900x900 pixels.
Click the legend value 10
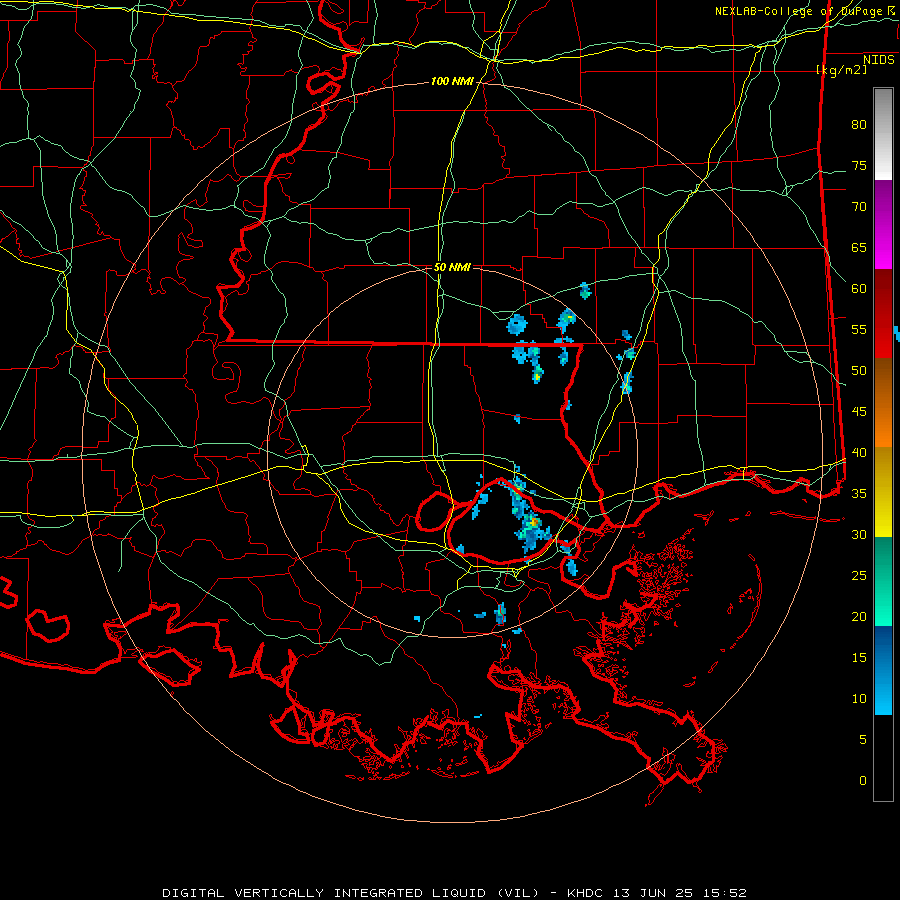pyautogui.click(x=859, y=699)
